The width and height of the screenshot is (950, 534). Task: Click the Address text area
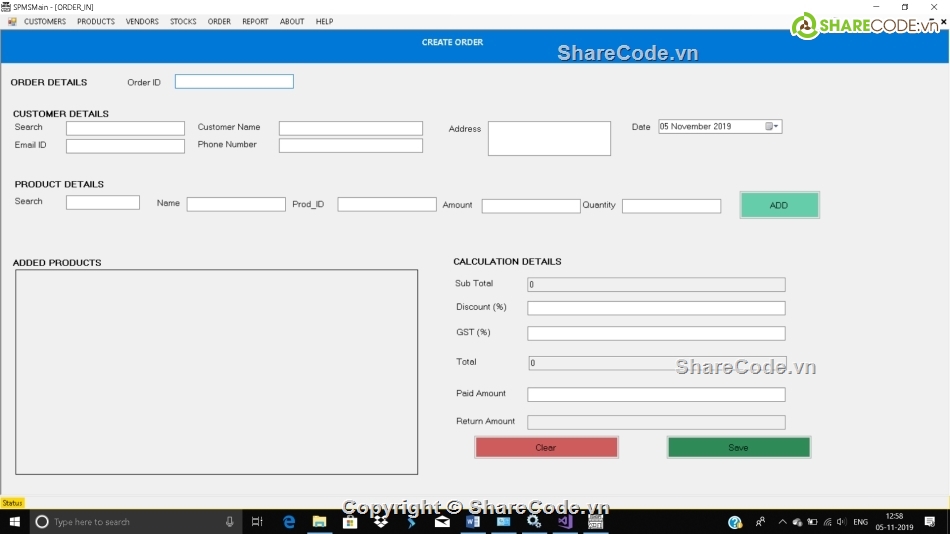tap(549, 139)
